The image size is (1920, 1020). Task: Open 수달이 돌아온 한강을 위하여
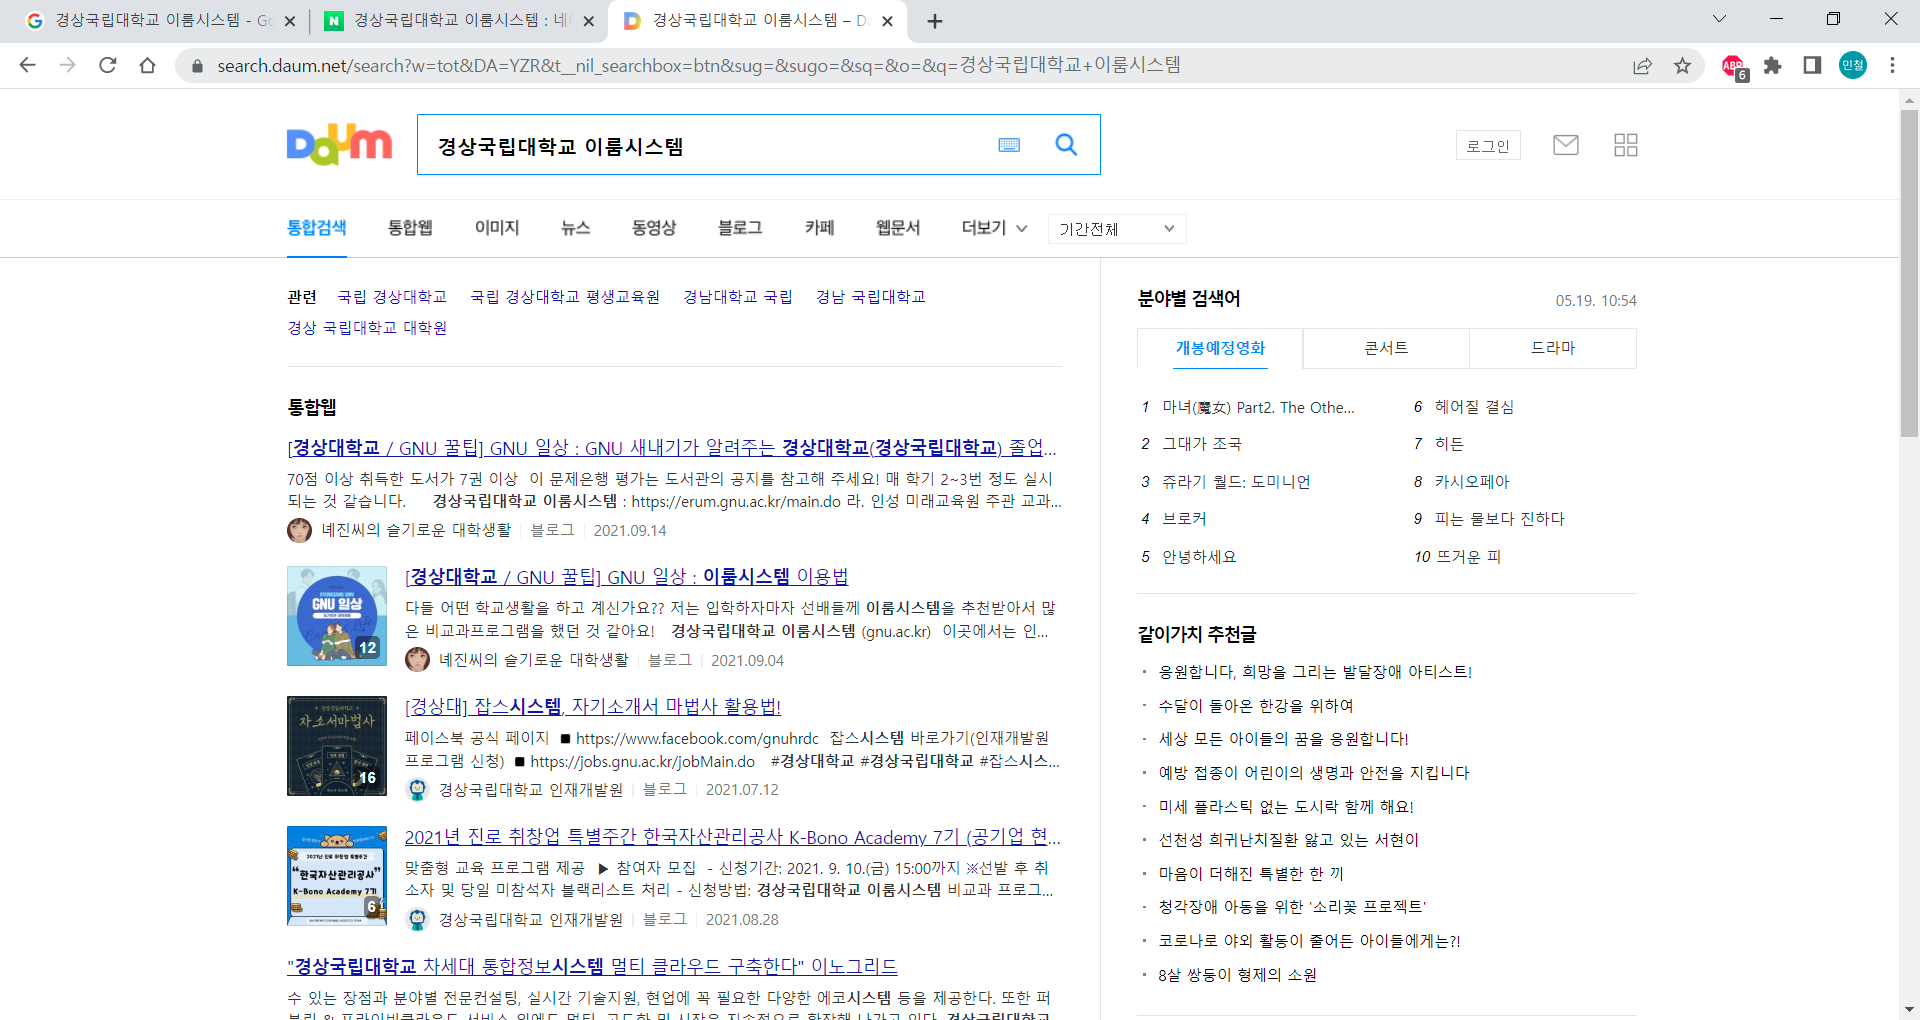1256,706
